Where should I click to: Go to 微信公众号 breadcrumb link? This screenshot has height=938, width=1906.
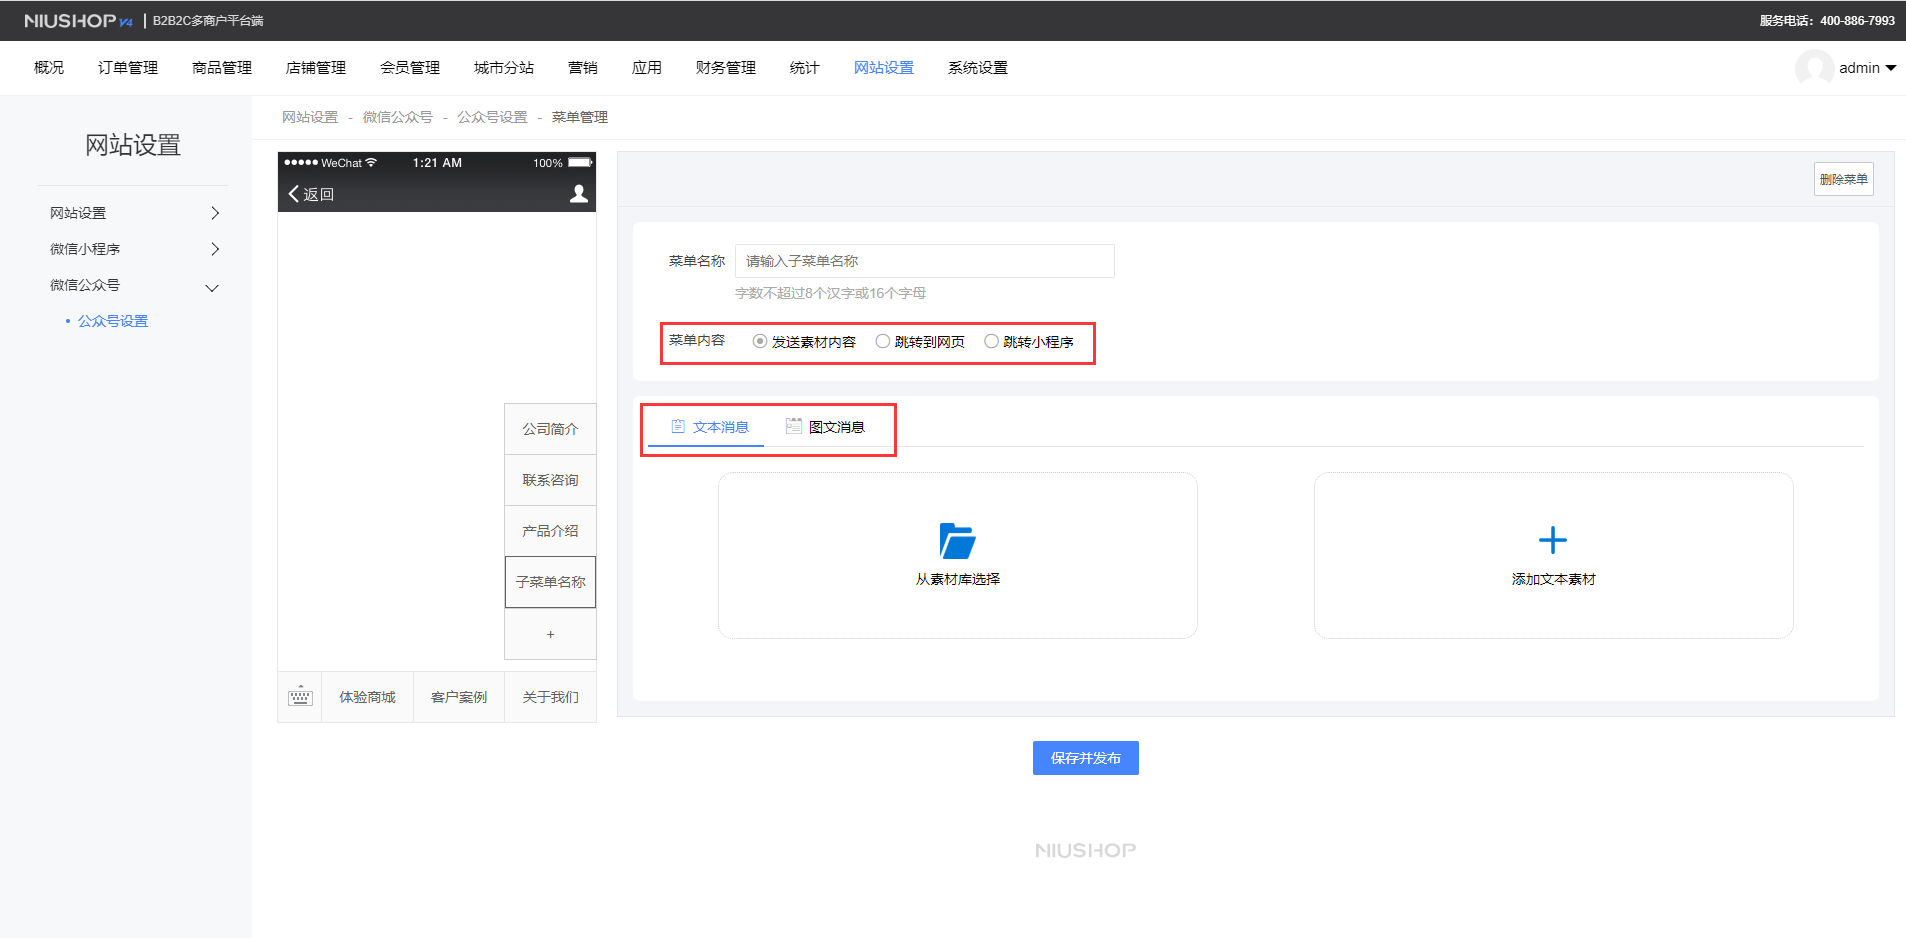398,117
